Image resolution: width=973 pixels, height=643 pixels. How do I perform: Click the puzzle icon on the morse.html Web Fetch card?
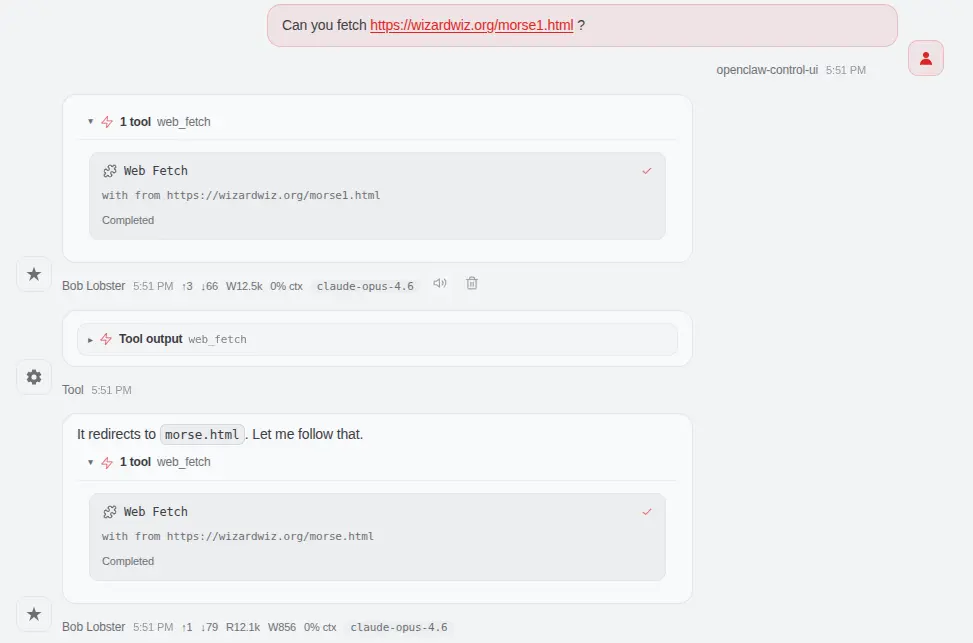tap(110, 512)
